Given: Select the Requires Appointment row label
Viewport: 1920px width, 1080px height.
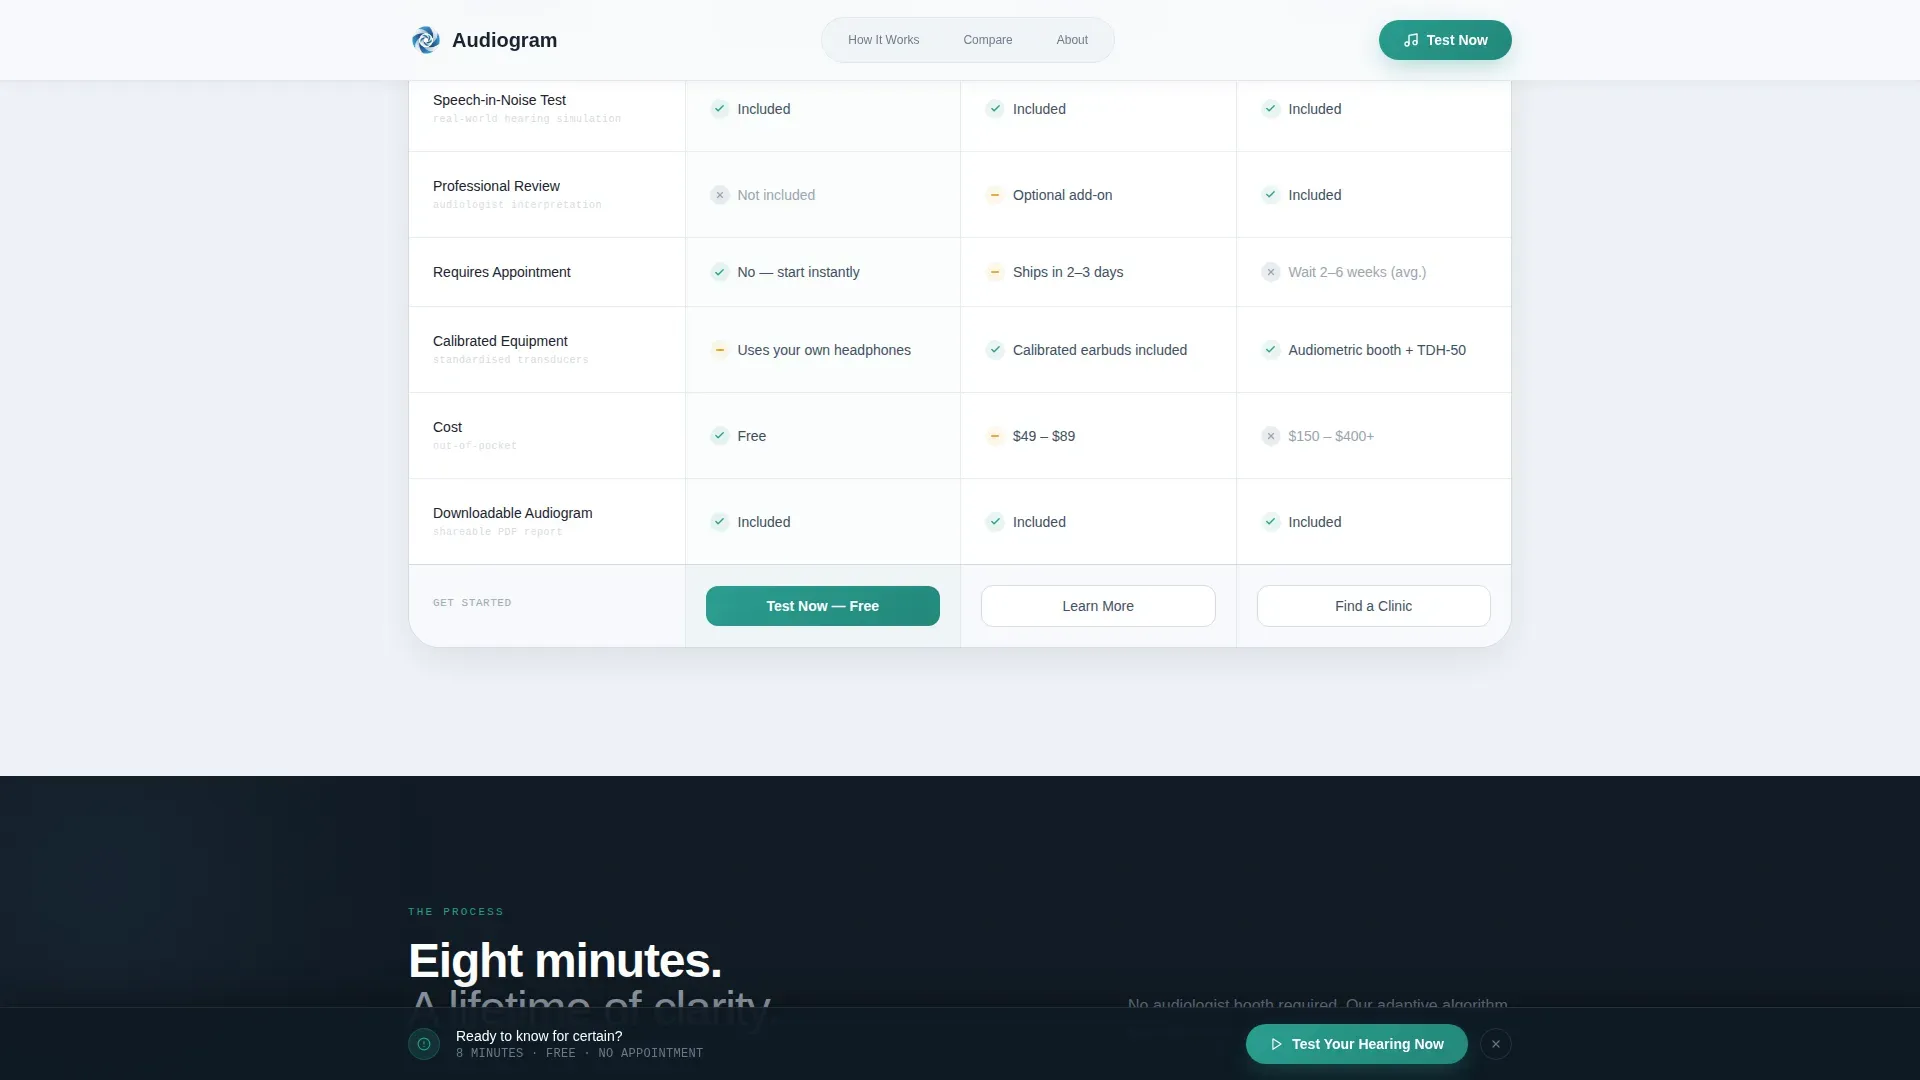Looking at the screenshot, I should [502, 272].
